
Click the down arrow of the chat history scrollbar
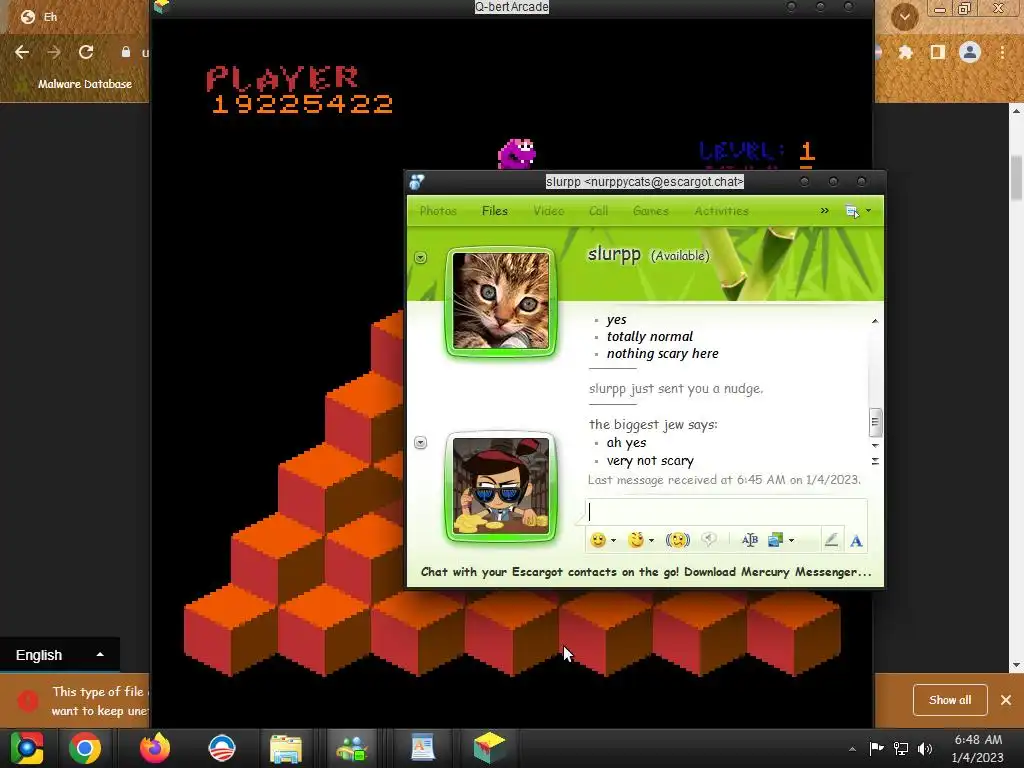(x=875, y=445)
